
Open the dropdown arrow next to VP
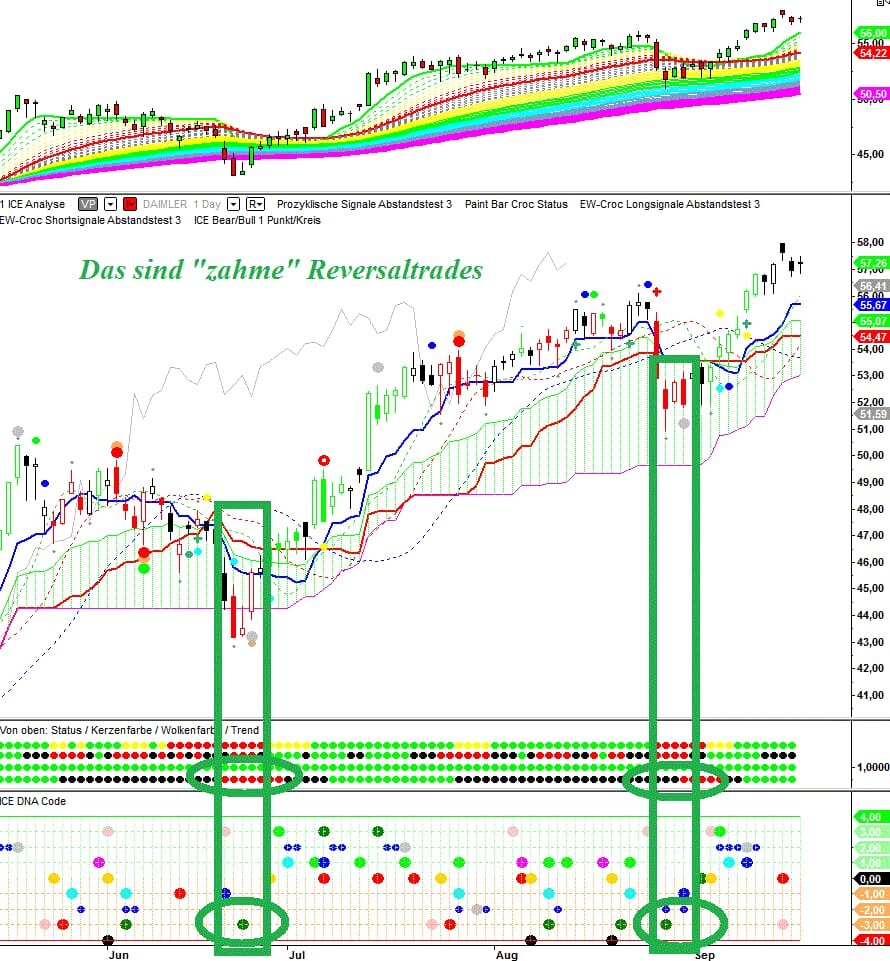(x=111, y=204)
